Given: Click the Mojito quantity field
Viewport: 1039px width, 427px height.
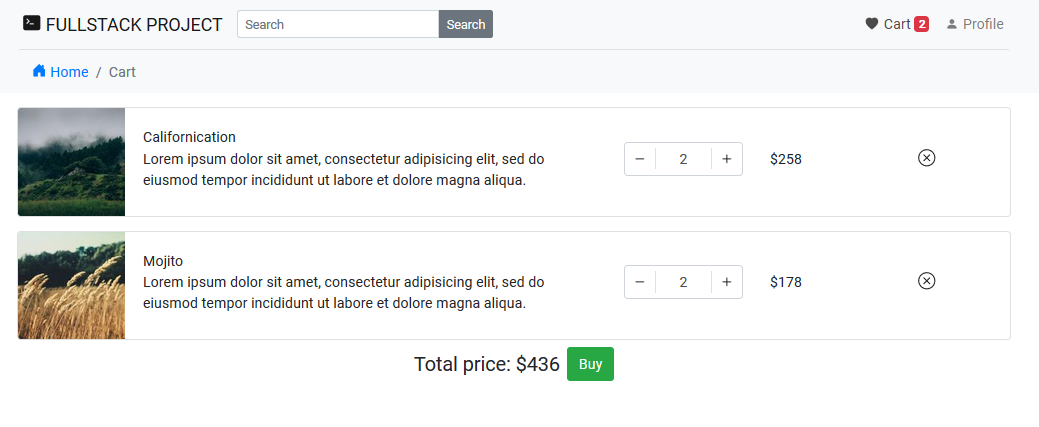Looking at the screenshot, I should 683,282.
